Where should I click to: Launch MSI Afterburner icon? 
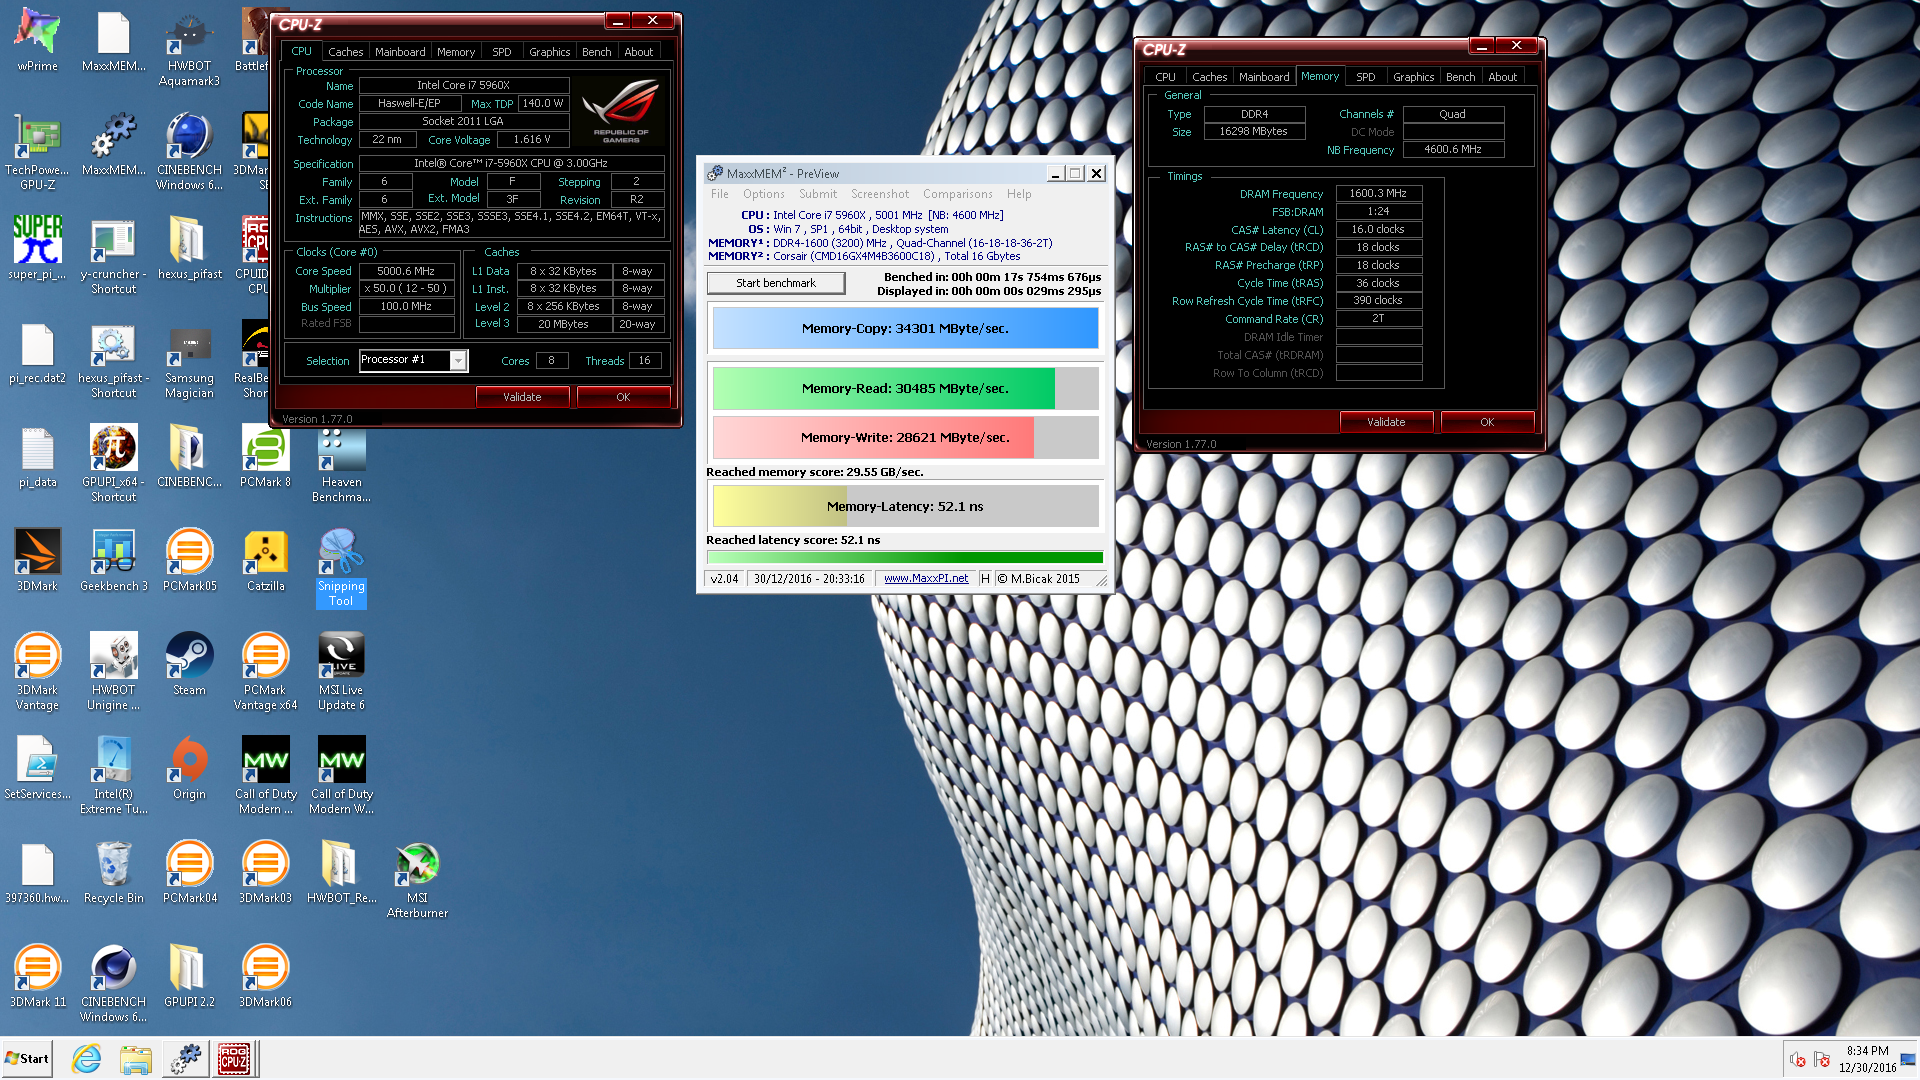[417, 879]
